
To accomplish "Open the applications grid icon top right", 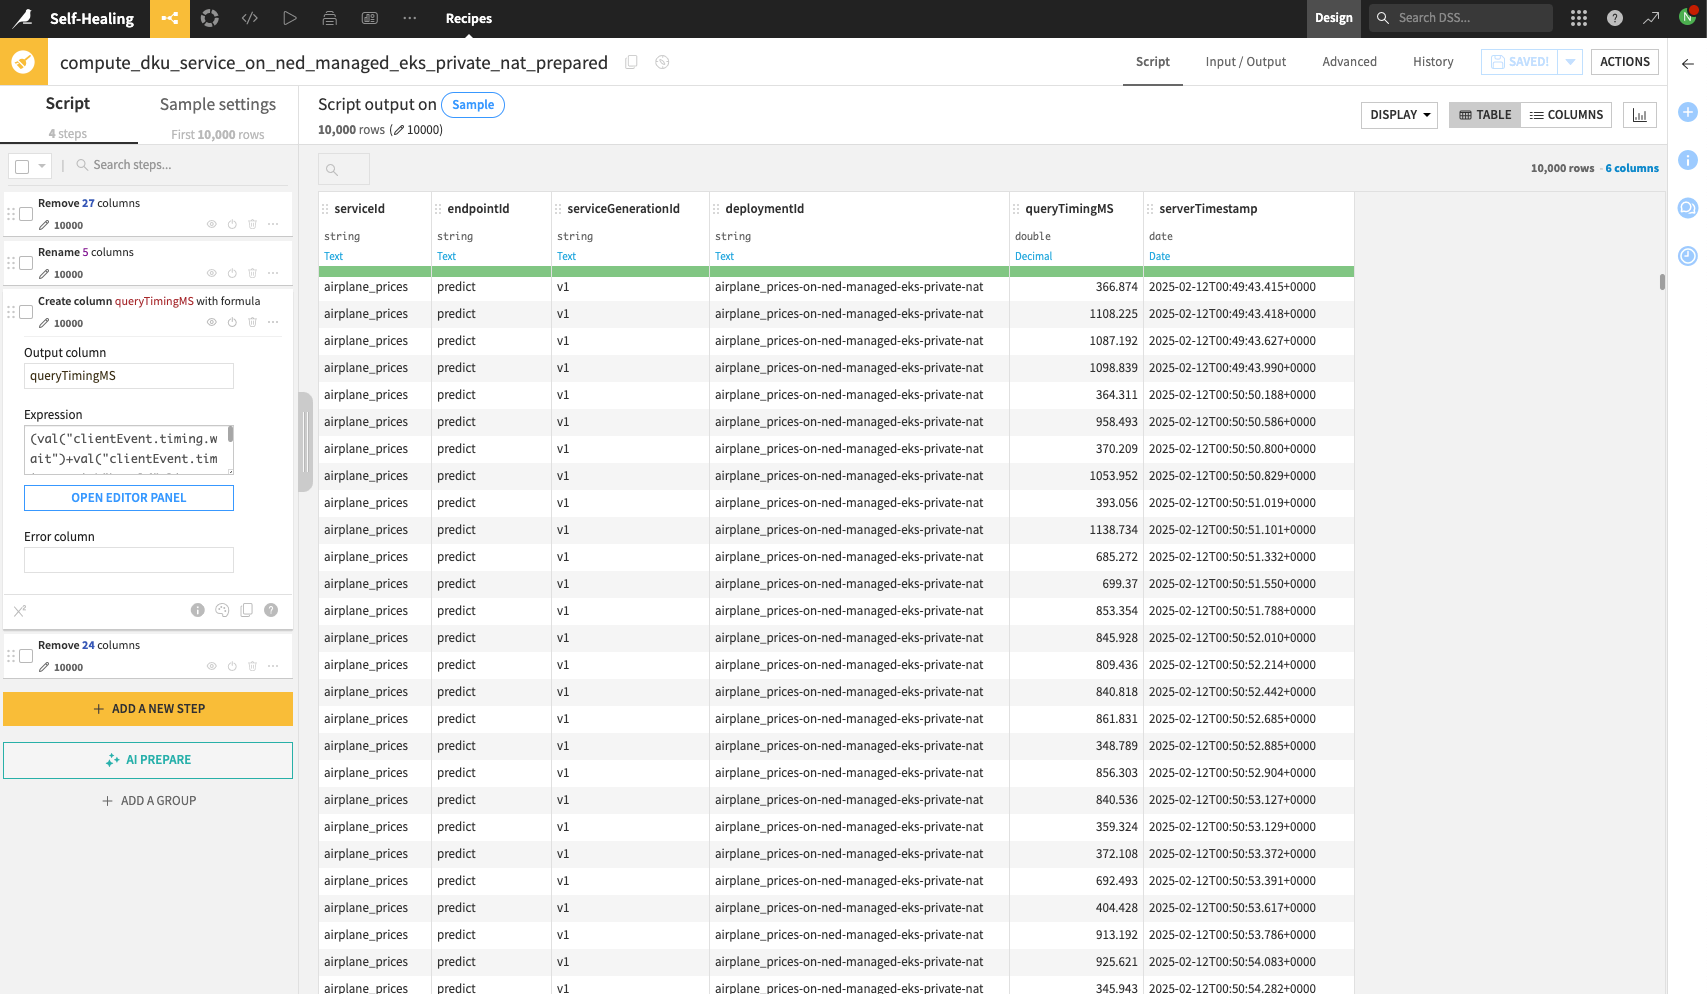I will (1578, 18).
